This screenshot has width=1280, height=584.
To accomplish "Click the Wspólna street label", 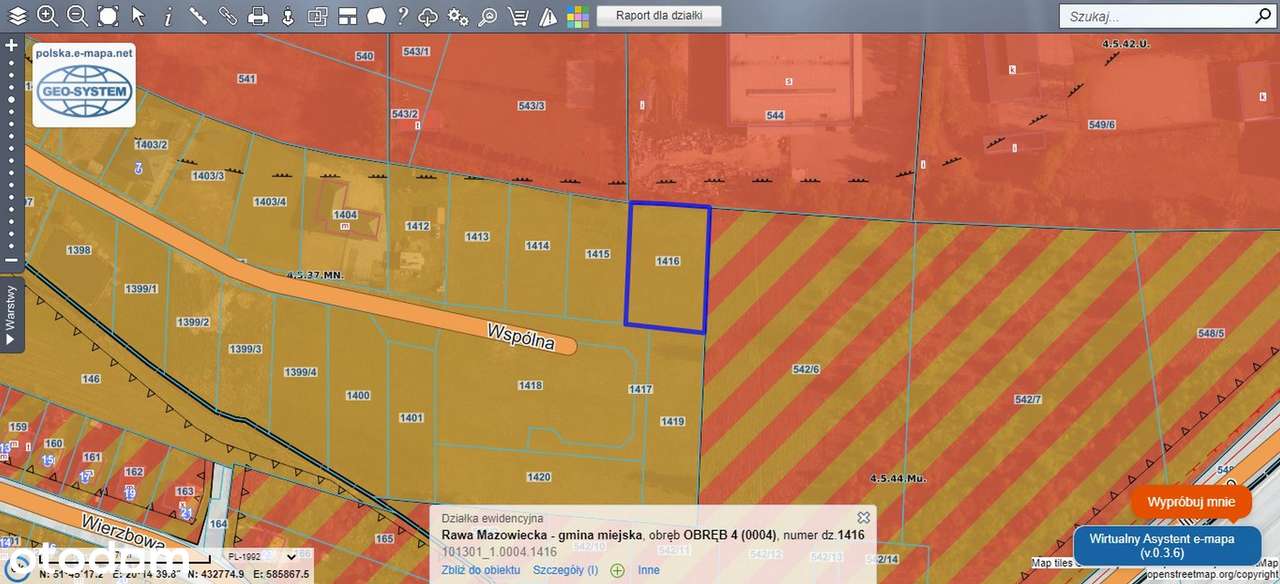I will pyautogui.click(x=521, y=336).
